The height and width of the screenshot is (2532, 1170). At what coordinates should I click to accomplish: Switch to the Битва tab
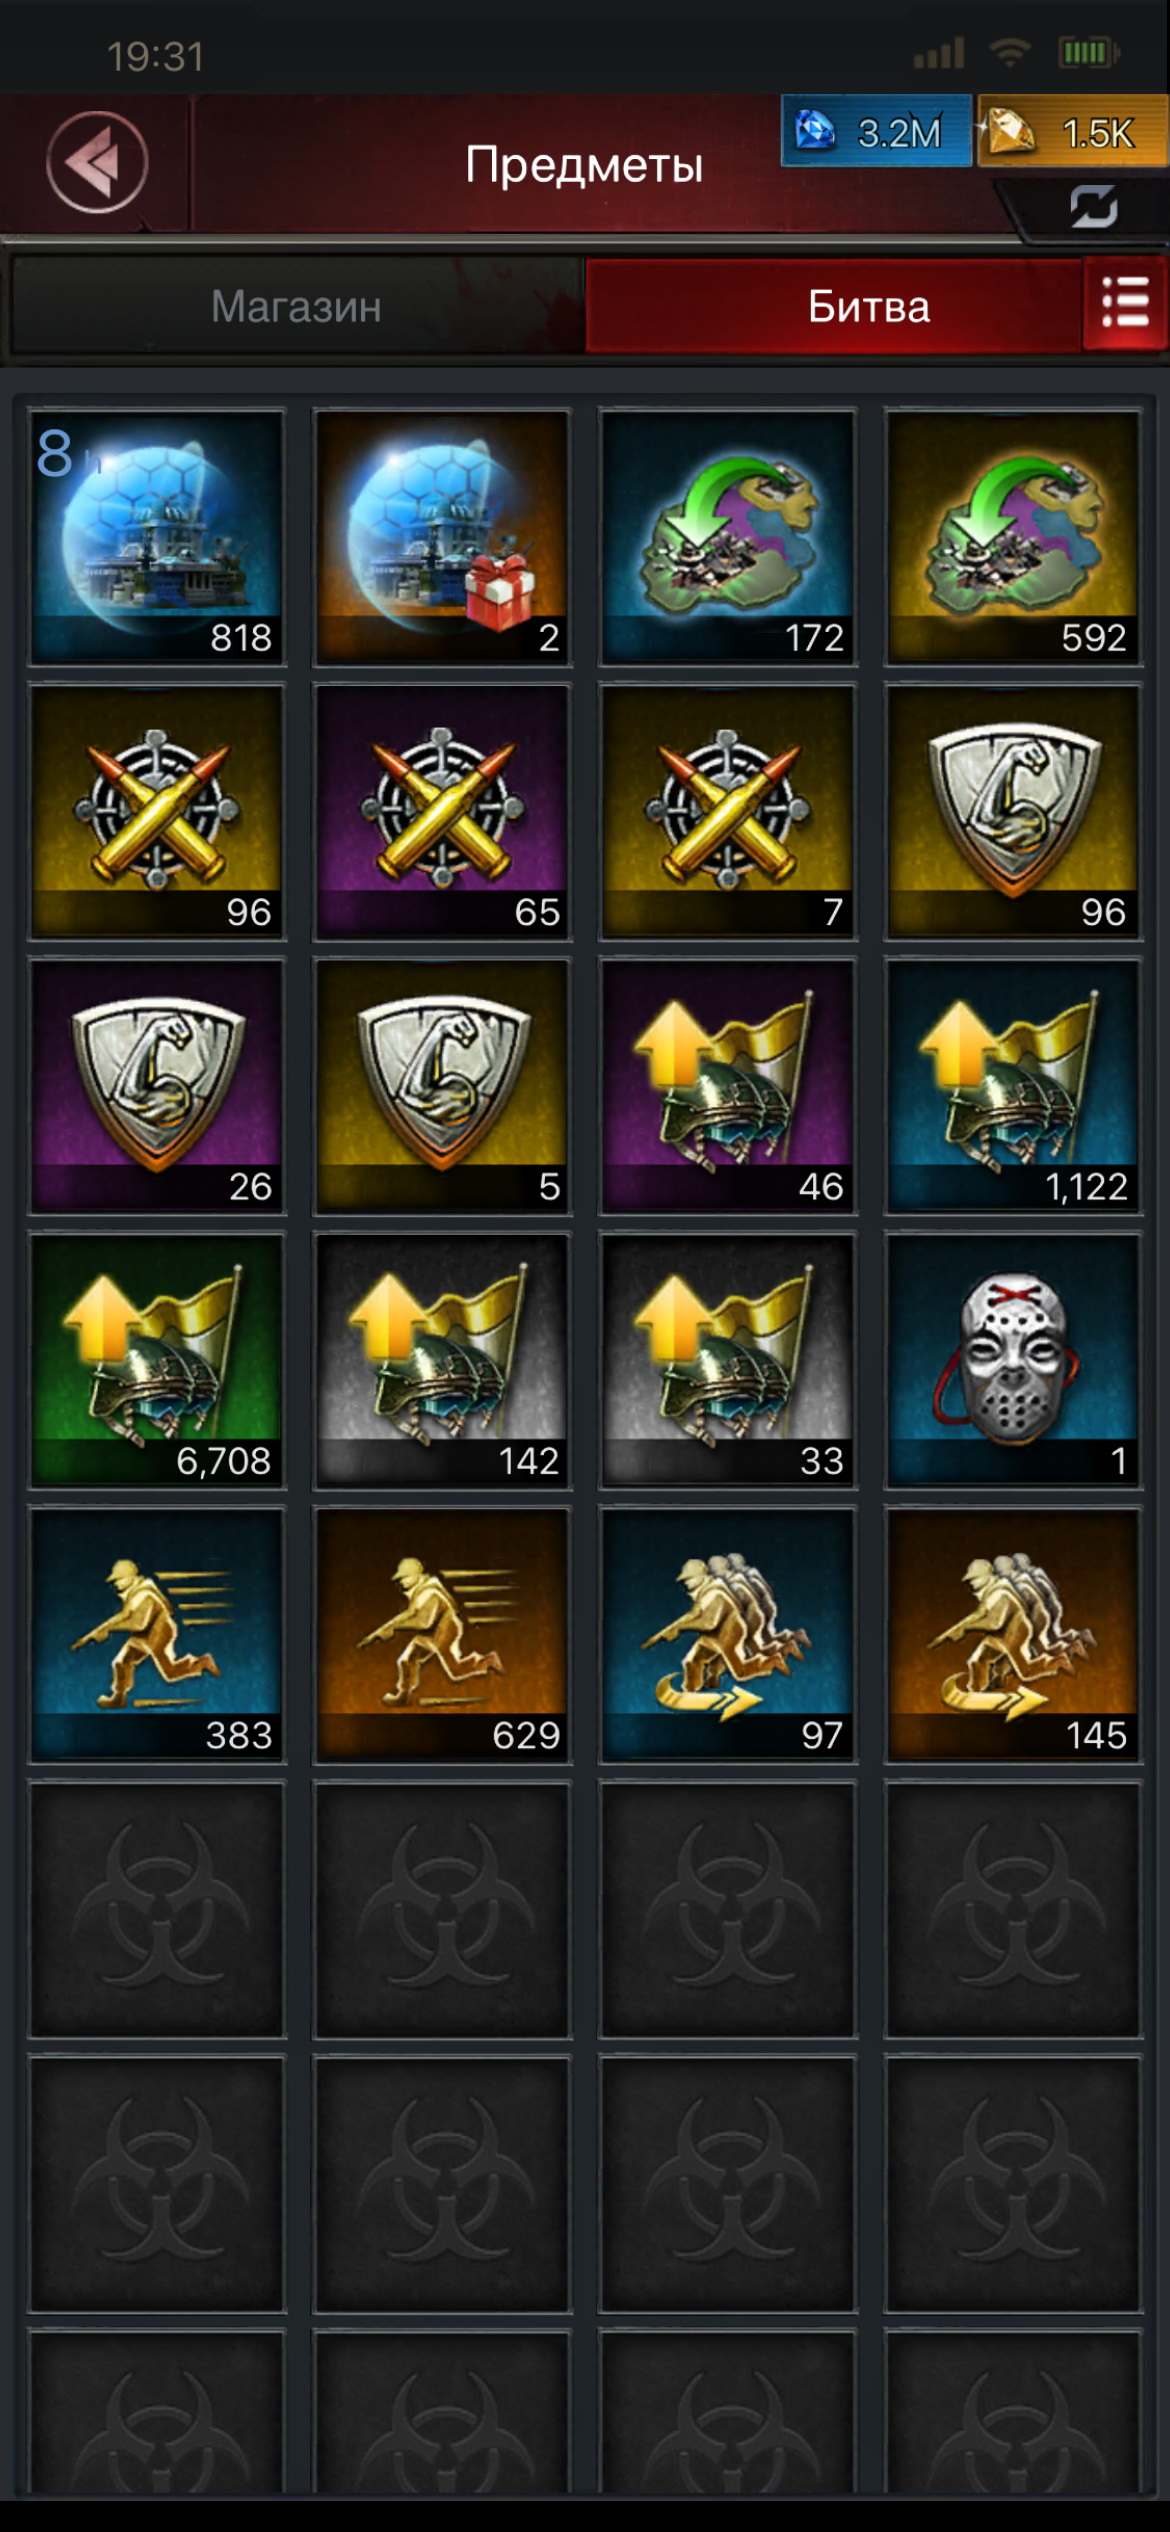click(x=834, y=306)
